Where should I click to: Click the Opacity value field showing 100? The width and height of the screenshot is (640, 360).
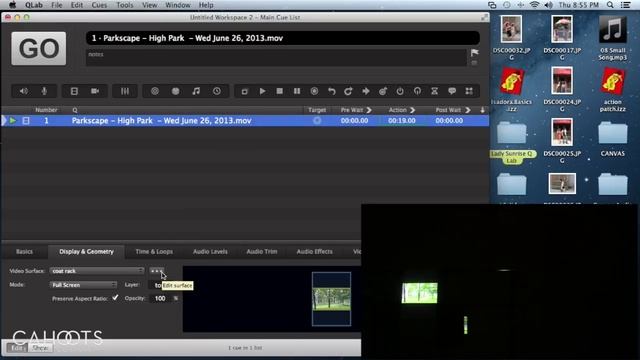point(160,298)
